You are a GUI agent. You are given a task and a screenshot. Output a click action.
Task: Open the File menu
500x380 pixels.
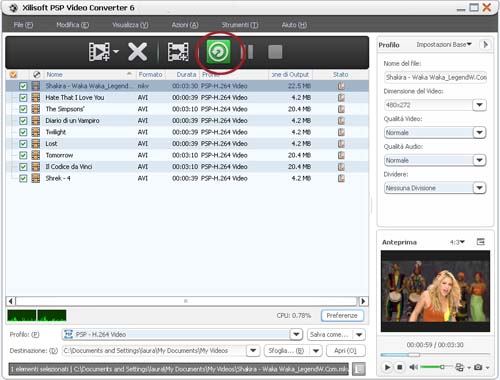click(23, 25)
